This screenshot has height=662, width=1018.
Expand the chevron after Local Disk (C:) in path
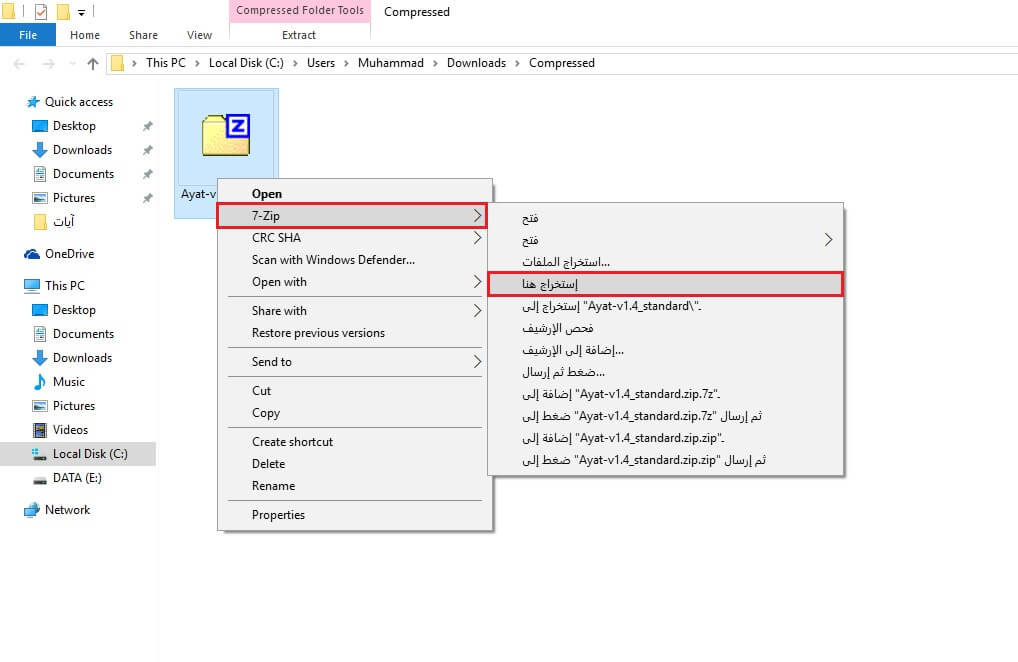pos(295,63)
